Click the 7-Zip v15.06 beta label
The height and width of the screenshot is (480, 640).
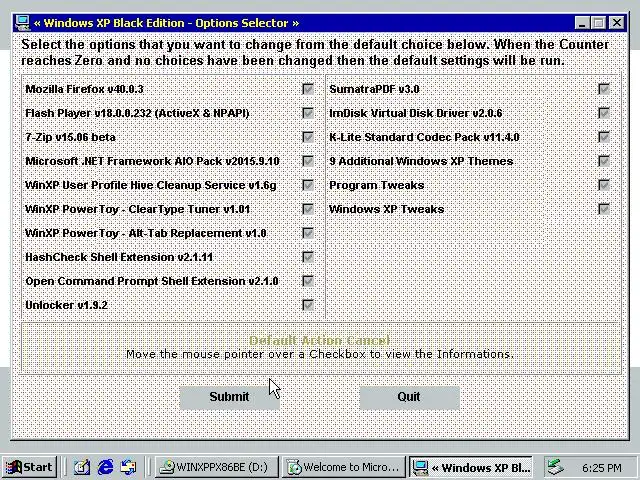point(70,137)
